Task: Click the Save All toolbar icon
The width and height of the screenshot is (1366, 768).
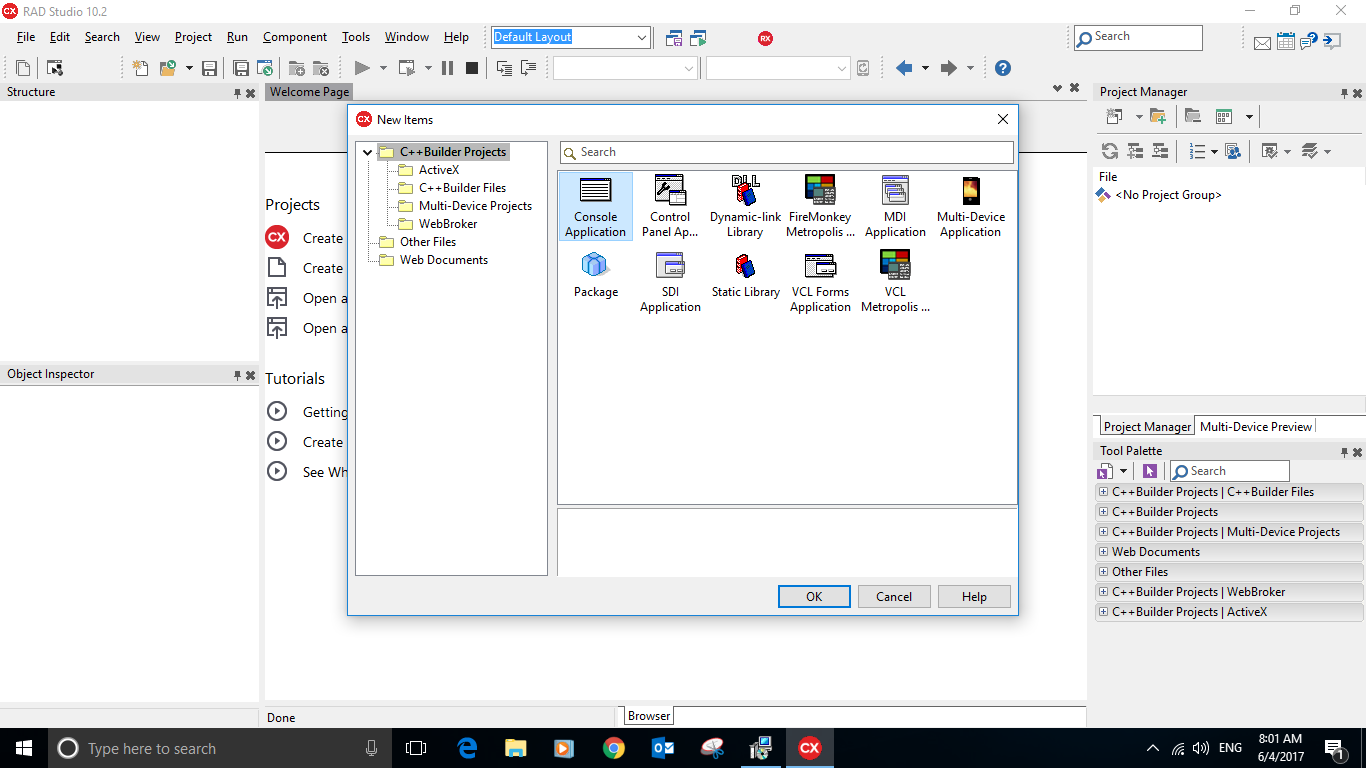Action: pyautogui.click(x=241, y=68)
